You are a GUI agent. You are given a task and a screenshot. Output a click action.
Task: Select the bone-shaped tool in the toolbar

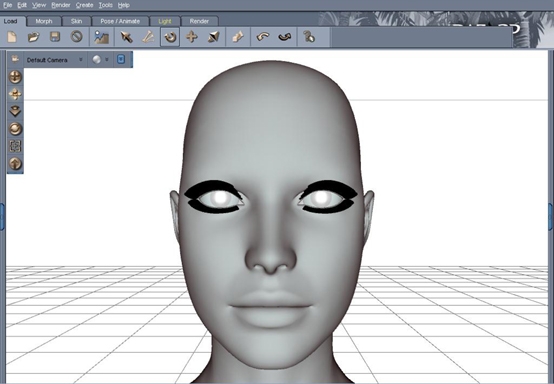tap(148, 37)
